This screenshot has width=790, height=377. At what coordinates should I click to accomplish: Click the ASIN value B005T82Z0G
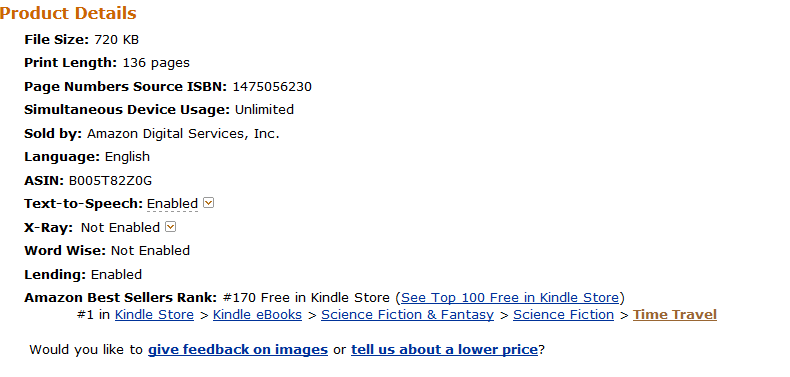(x=110, y=180)
